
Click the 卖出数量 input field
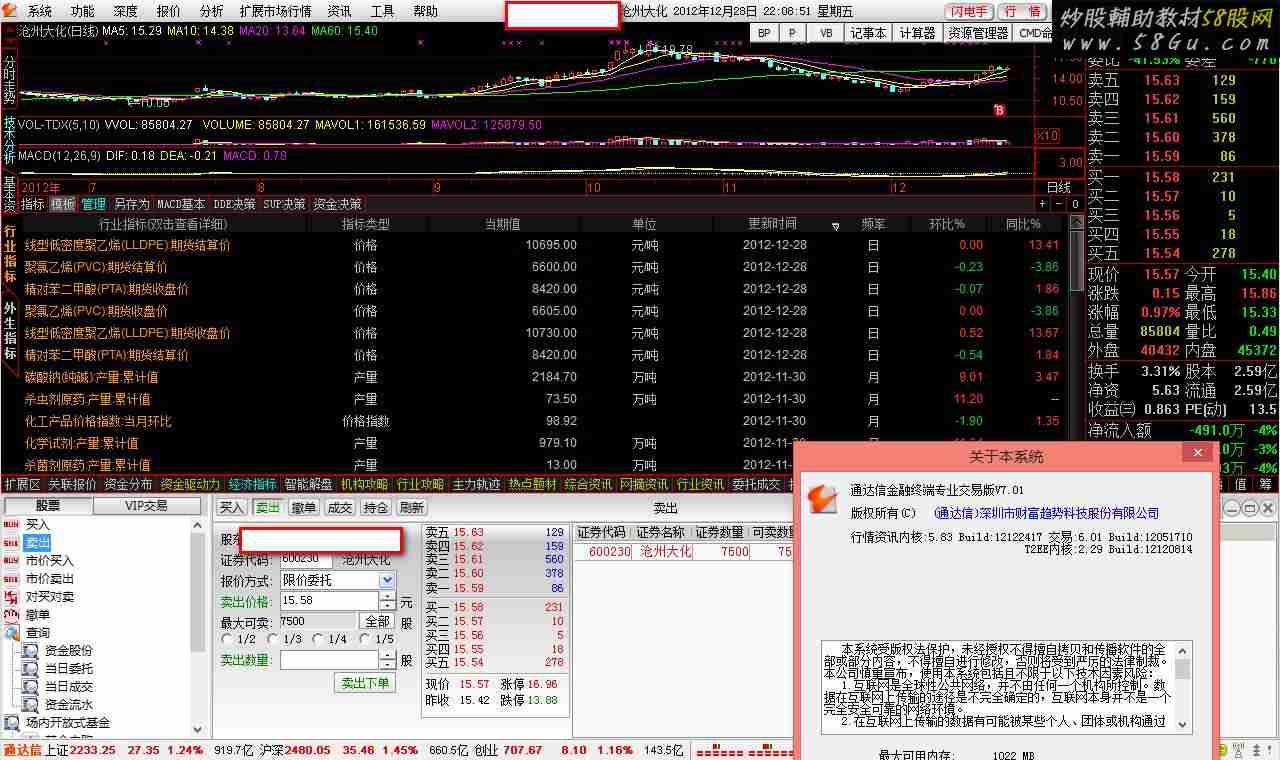pos(329,660)
